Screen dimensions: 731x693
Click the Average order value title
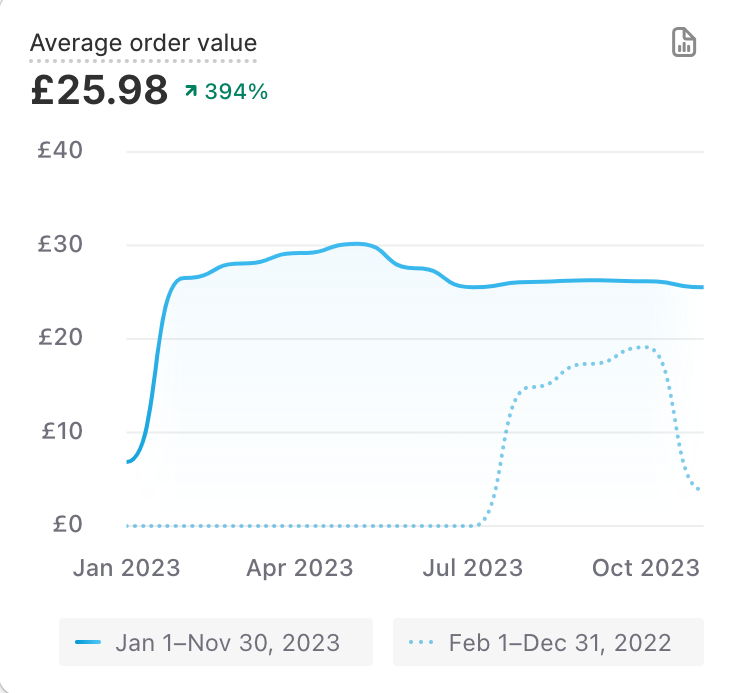[x=143, y=43]
